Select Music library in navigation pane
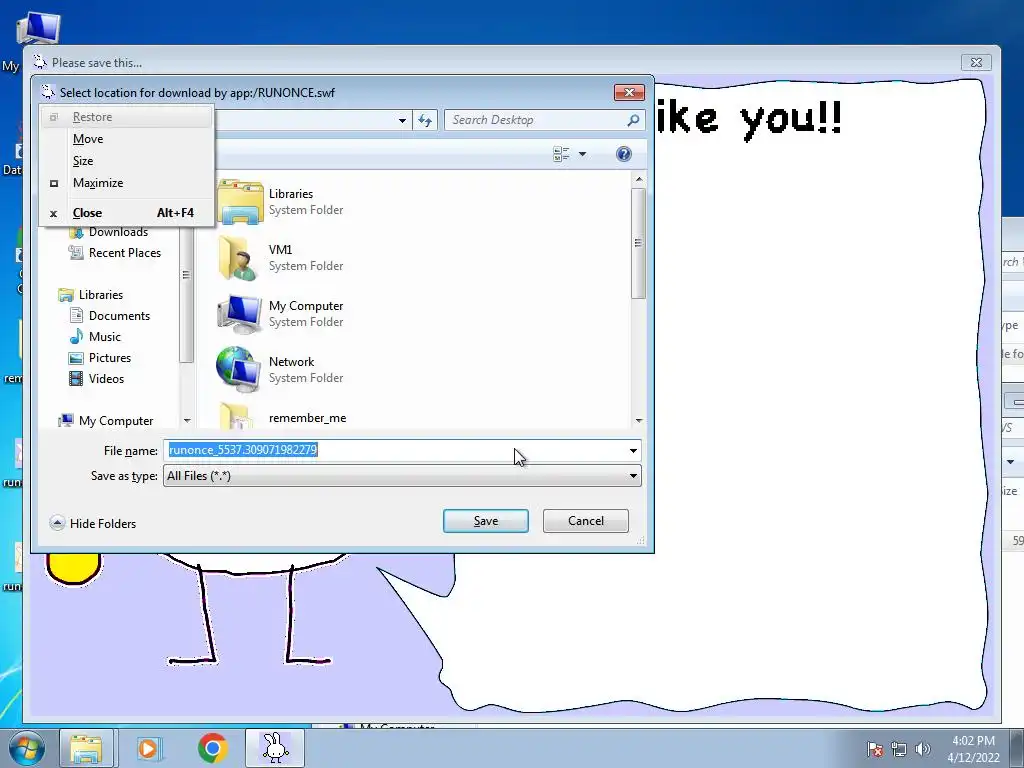 tap(95, 336)
